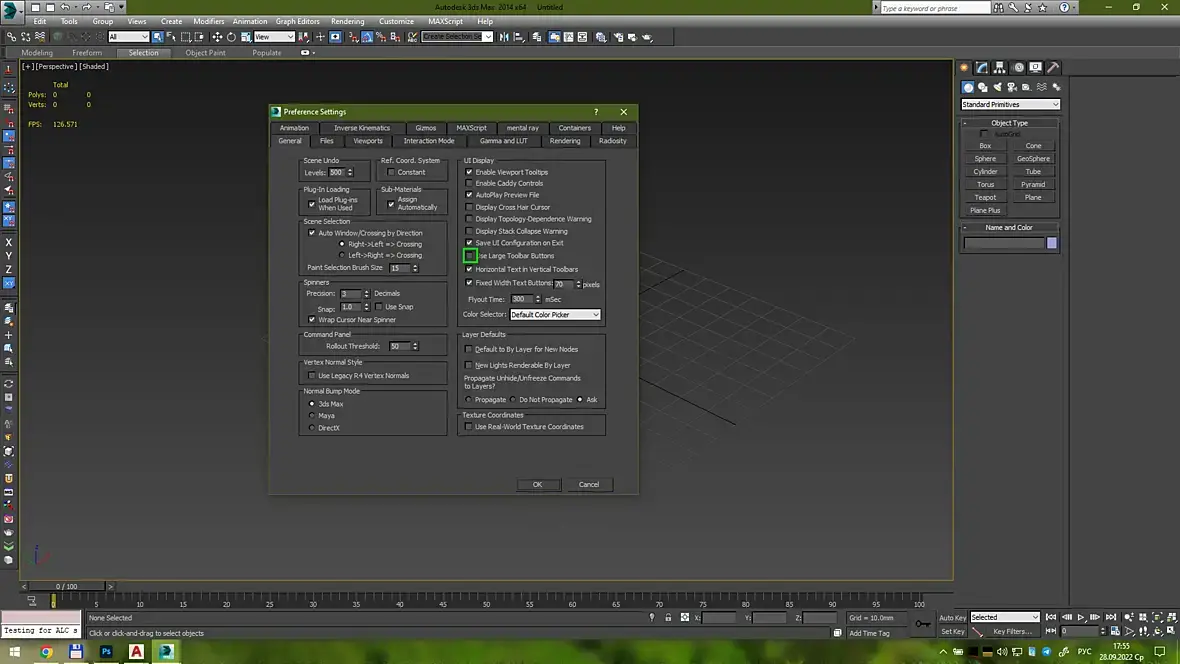
Task: Cancel the Preference Settings dialog
Action: (x=588, y=485)
